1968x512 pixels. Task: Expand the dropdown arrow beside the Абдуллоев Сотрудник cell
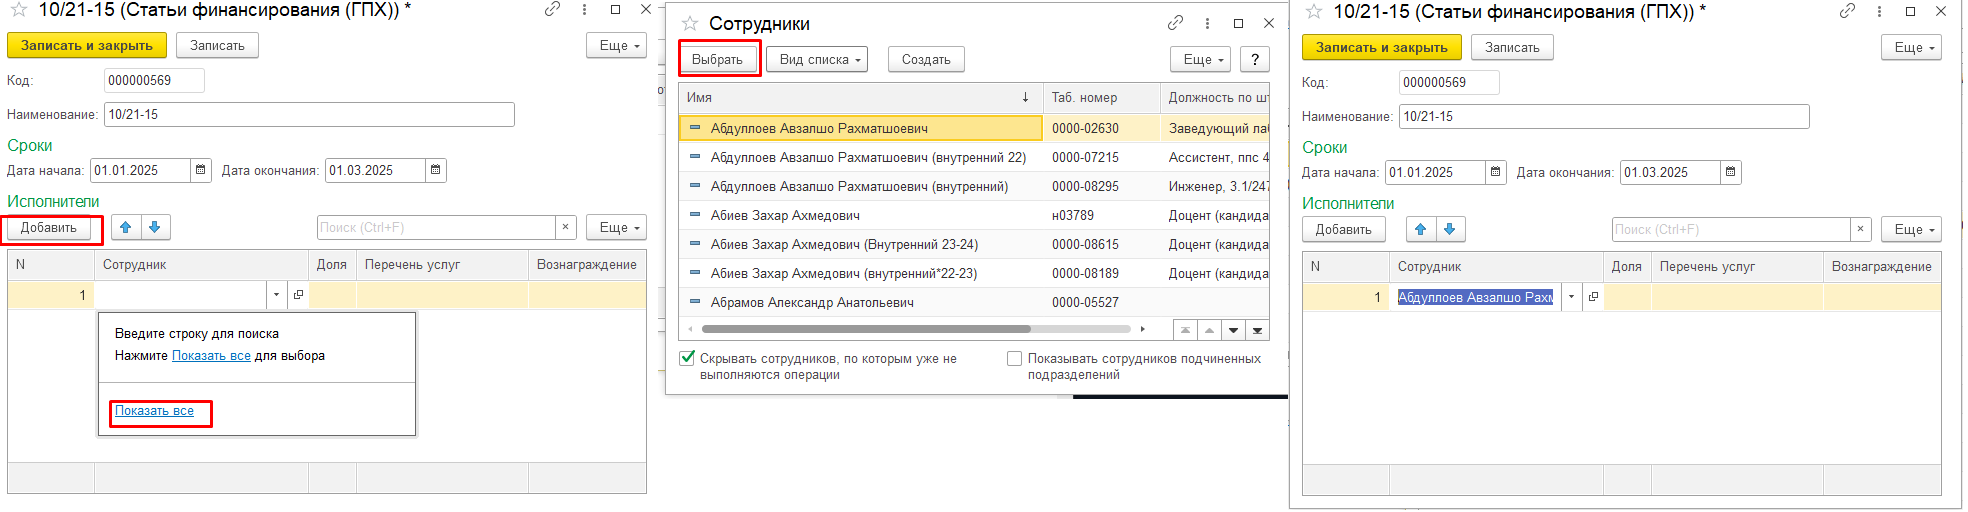pos(1571,297)
